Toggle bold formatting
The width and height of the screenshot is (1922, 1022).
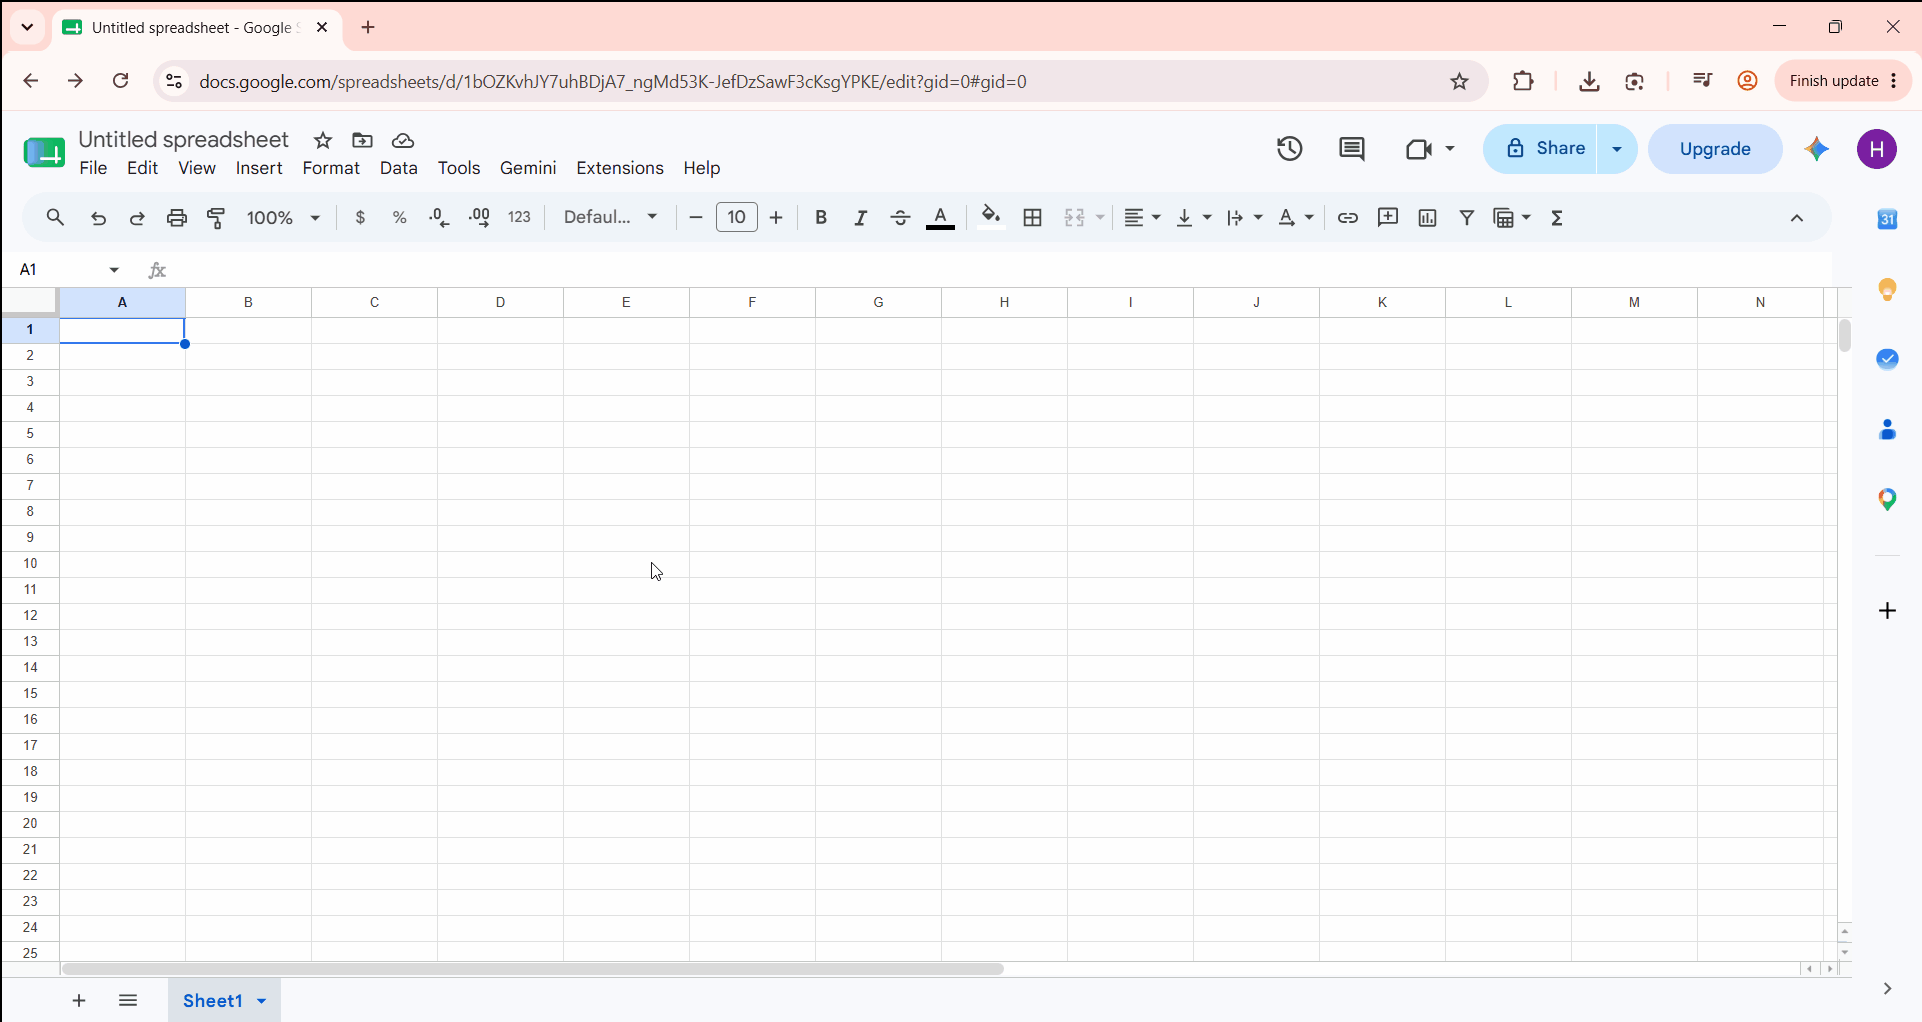821,217
